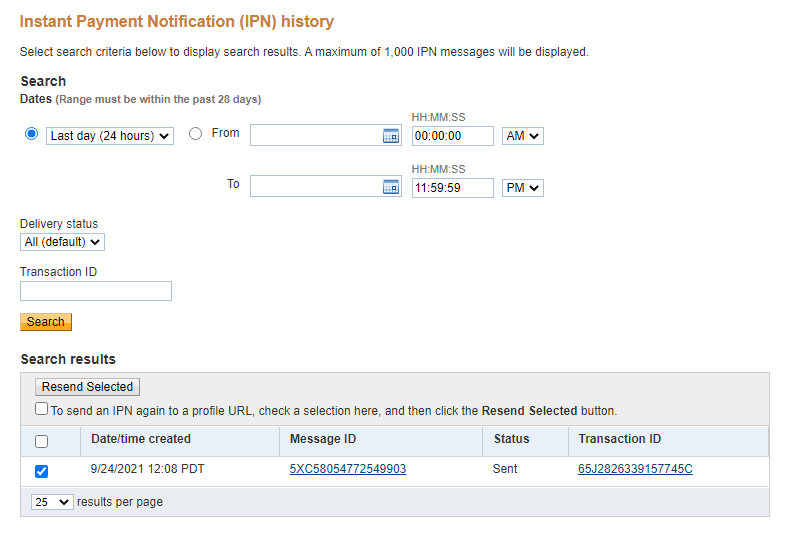Expand the Last day (24 hours) dropdown
Screen dimensions: 790x540
(110, 136)
